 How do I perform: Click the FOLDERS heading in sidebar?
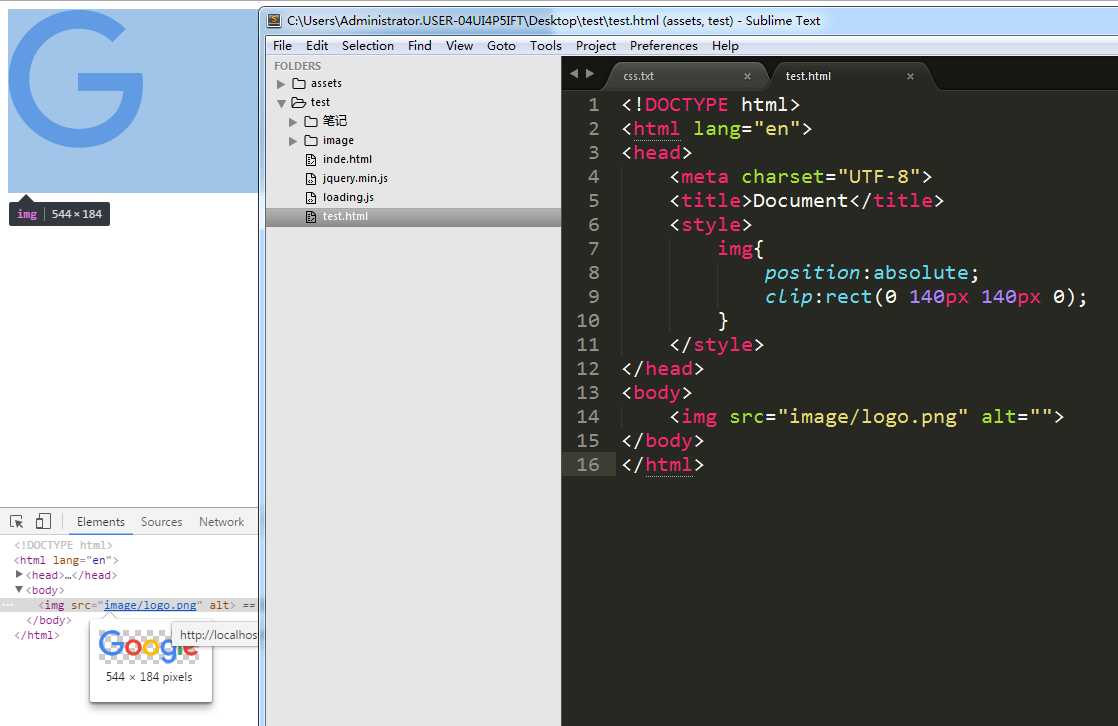pos(297,66)
